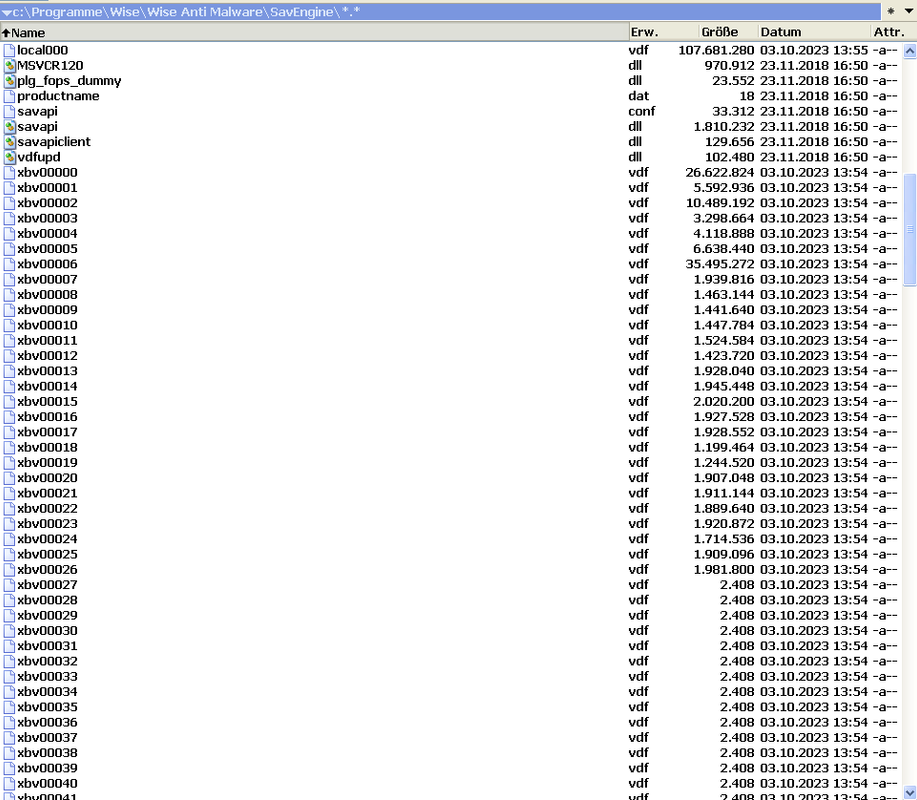Click the xbv00000 file icon

pos(9,173)
